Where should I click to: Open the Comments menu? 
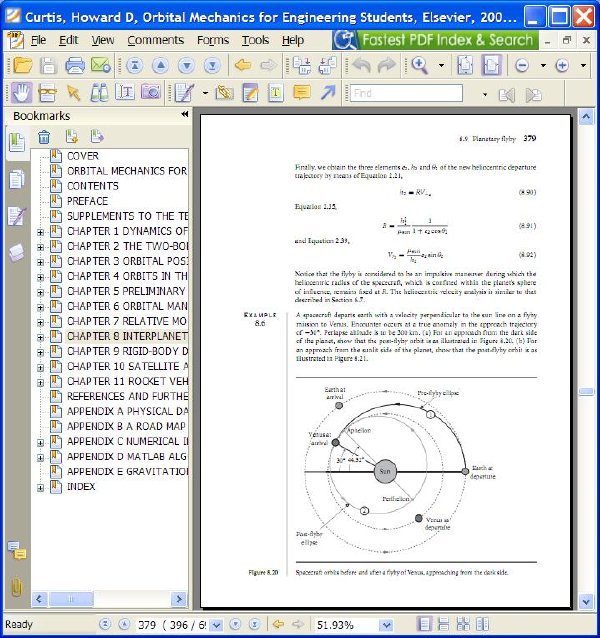(155, 40)
